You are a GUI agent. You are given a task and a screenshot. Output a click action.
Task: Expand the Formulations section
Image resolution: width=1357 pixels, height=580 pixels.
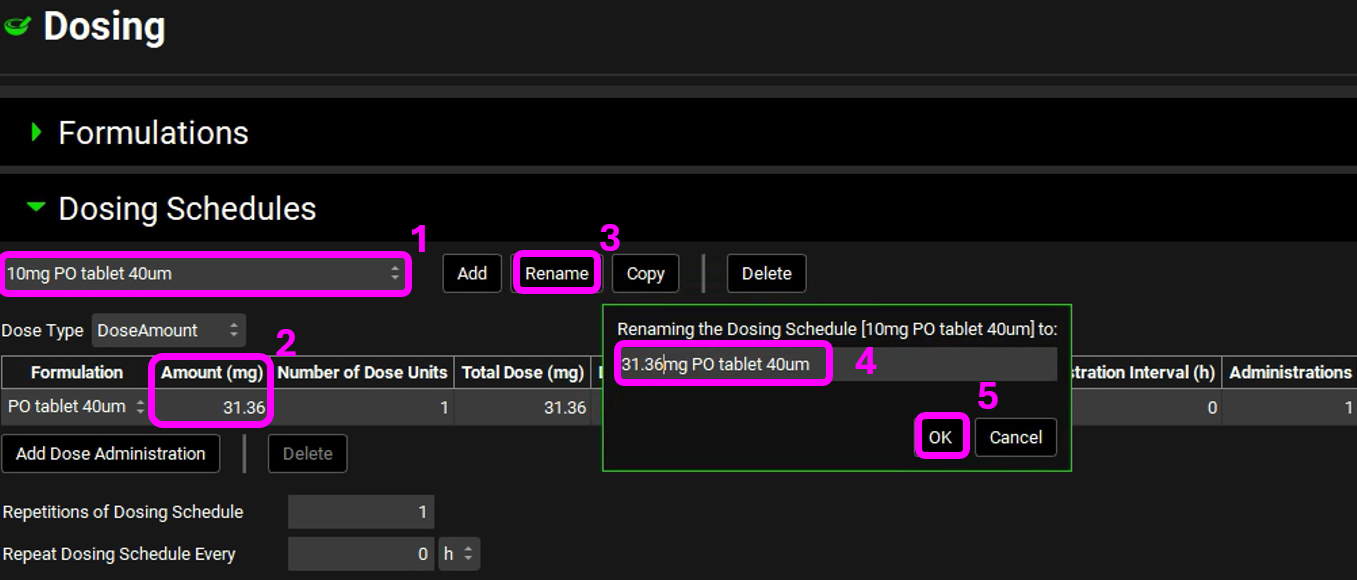pos(37,132)
